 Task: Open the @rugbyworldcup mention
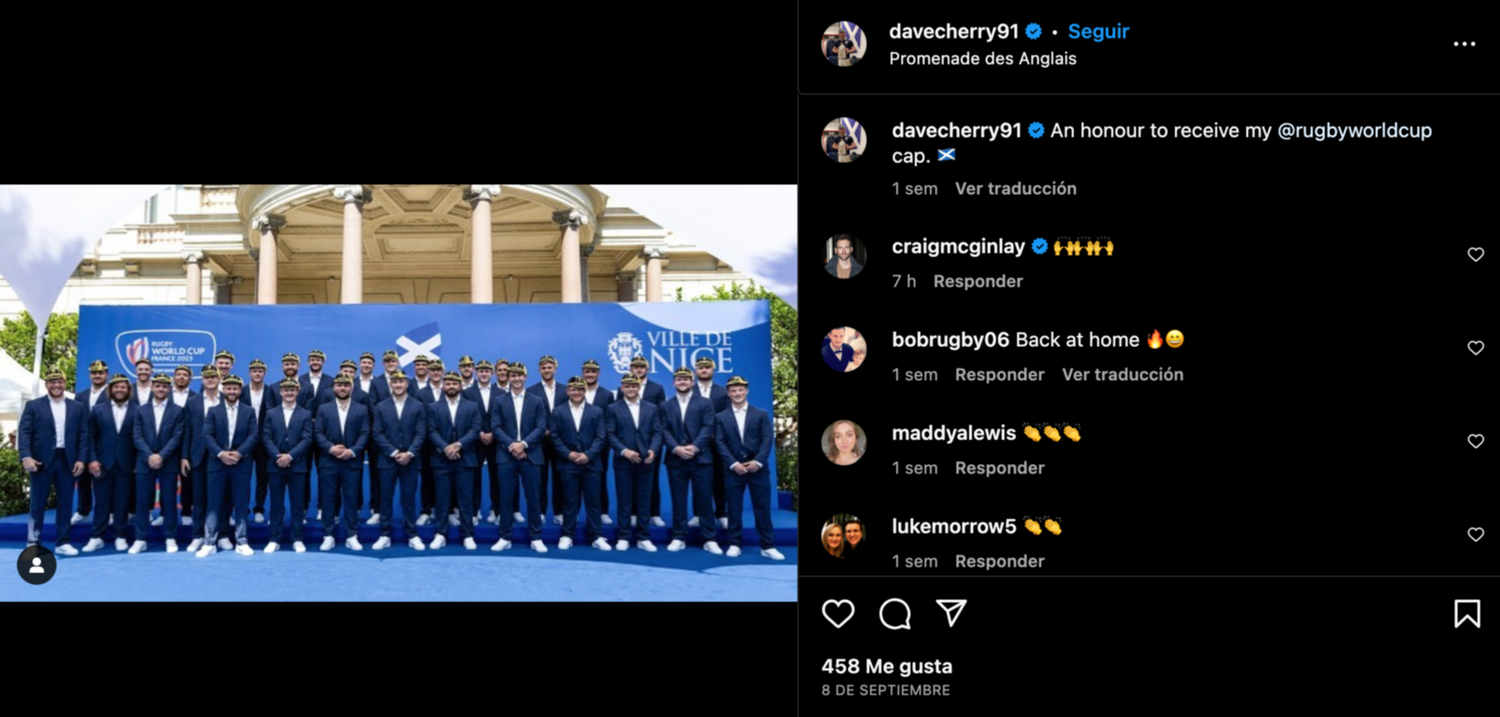1355,130
